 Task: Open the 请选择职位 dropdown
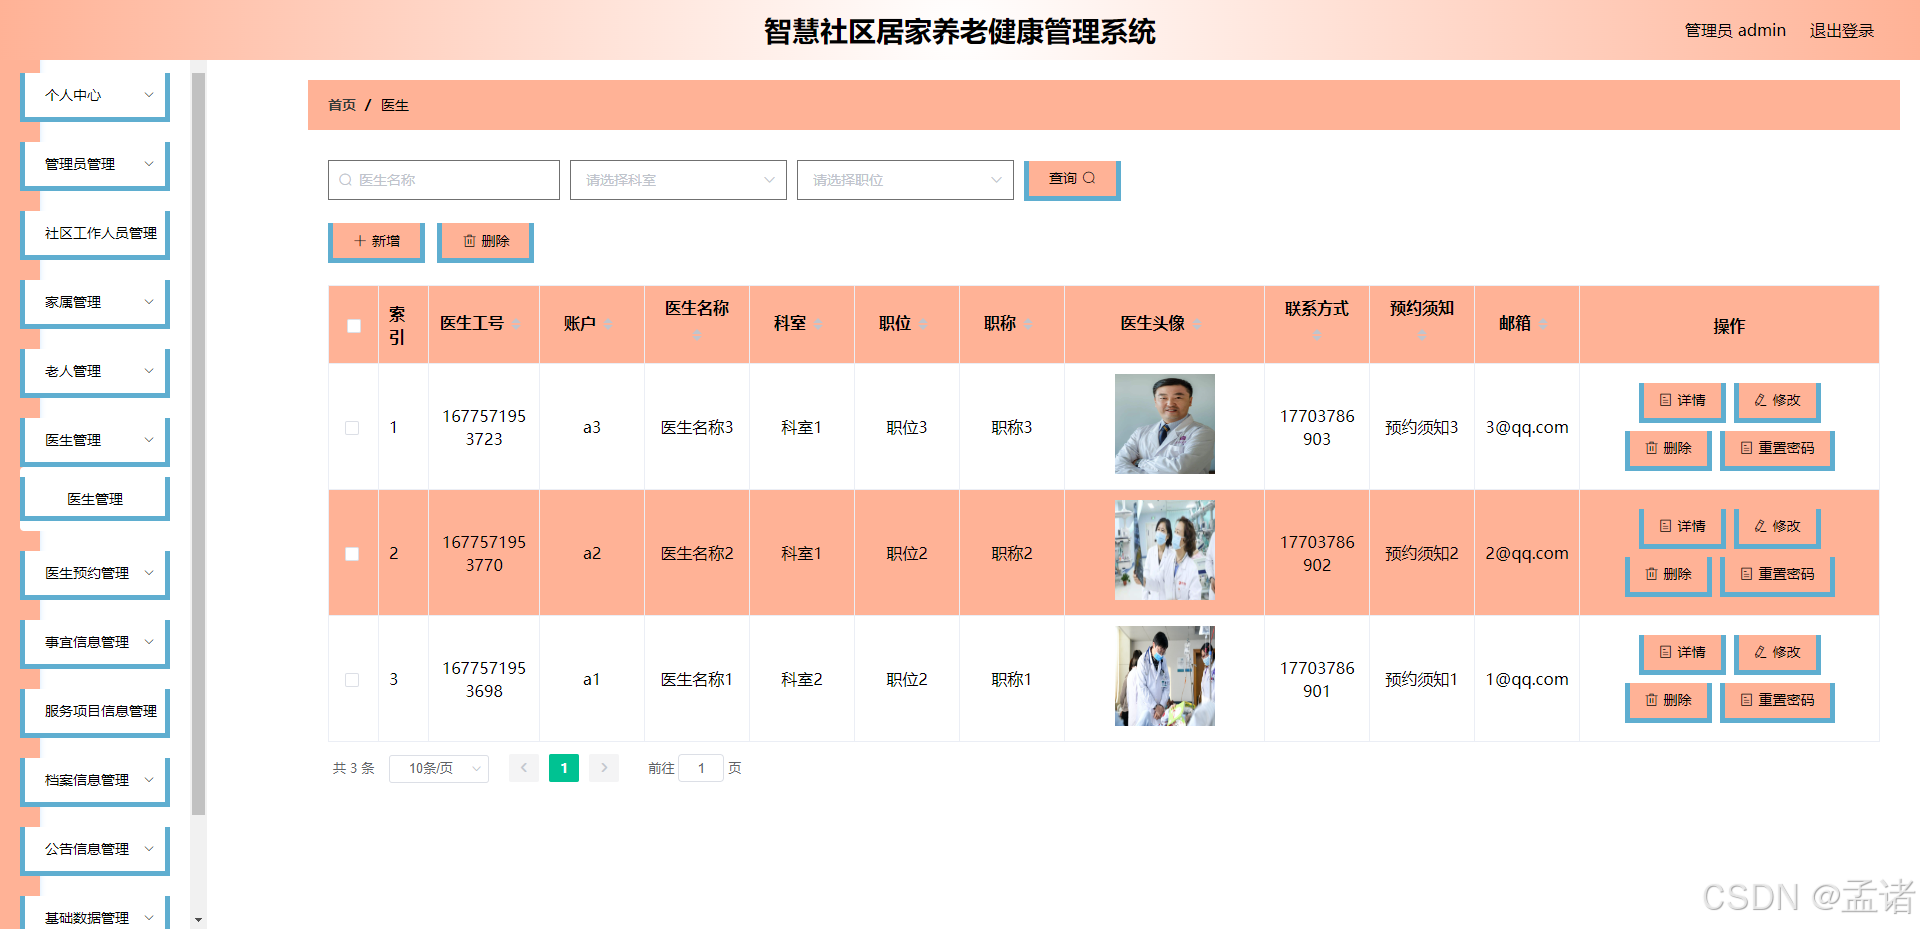(905, 180)
